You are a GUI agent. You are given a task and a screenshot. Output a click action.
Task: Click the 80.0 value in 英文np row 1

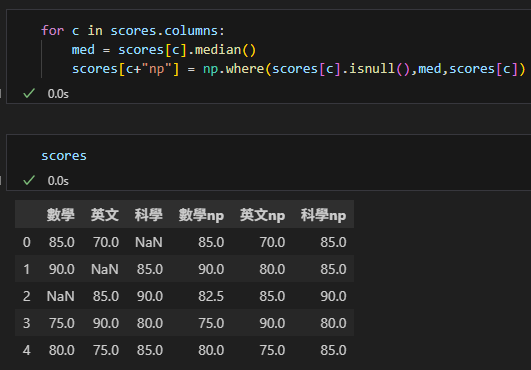point(272,269)
